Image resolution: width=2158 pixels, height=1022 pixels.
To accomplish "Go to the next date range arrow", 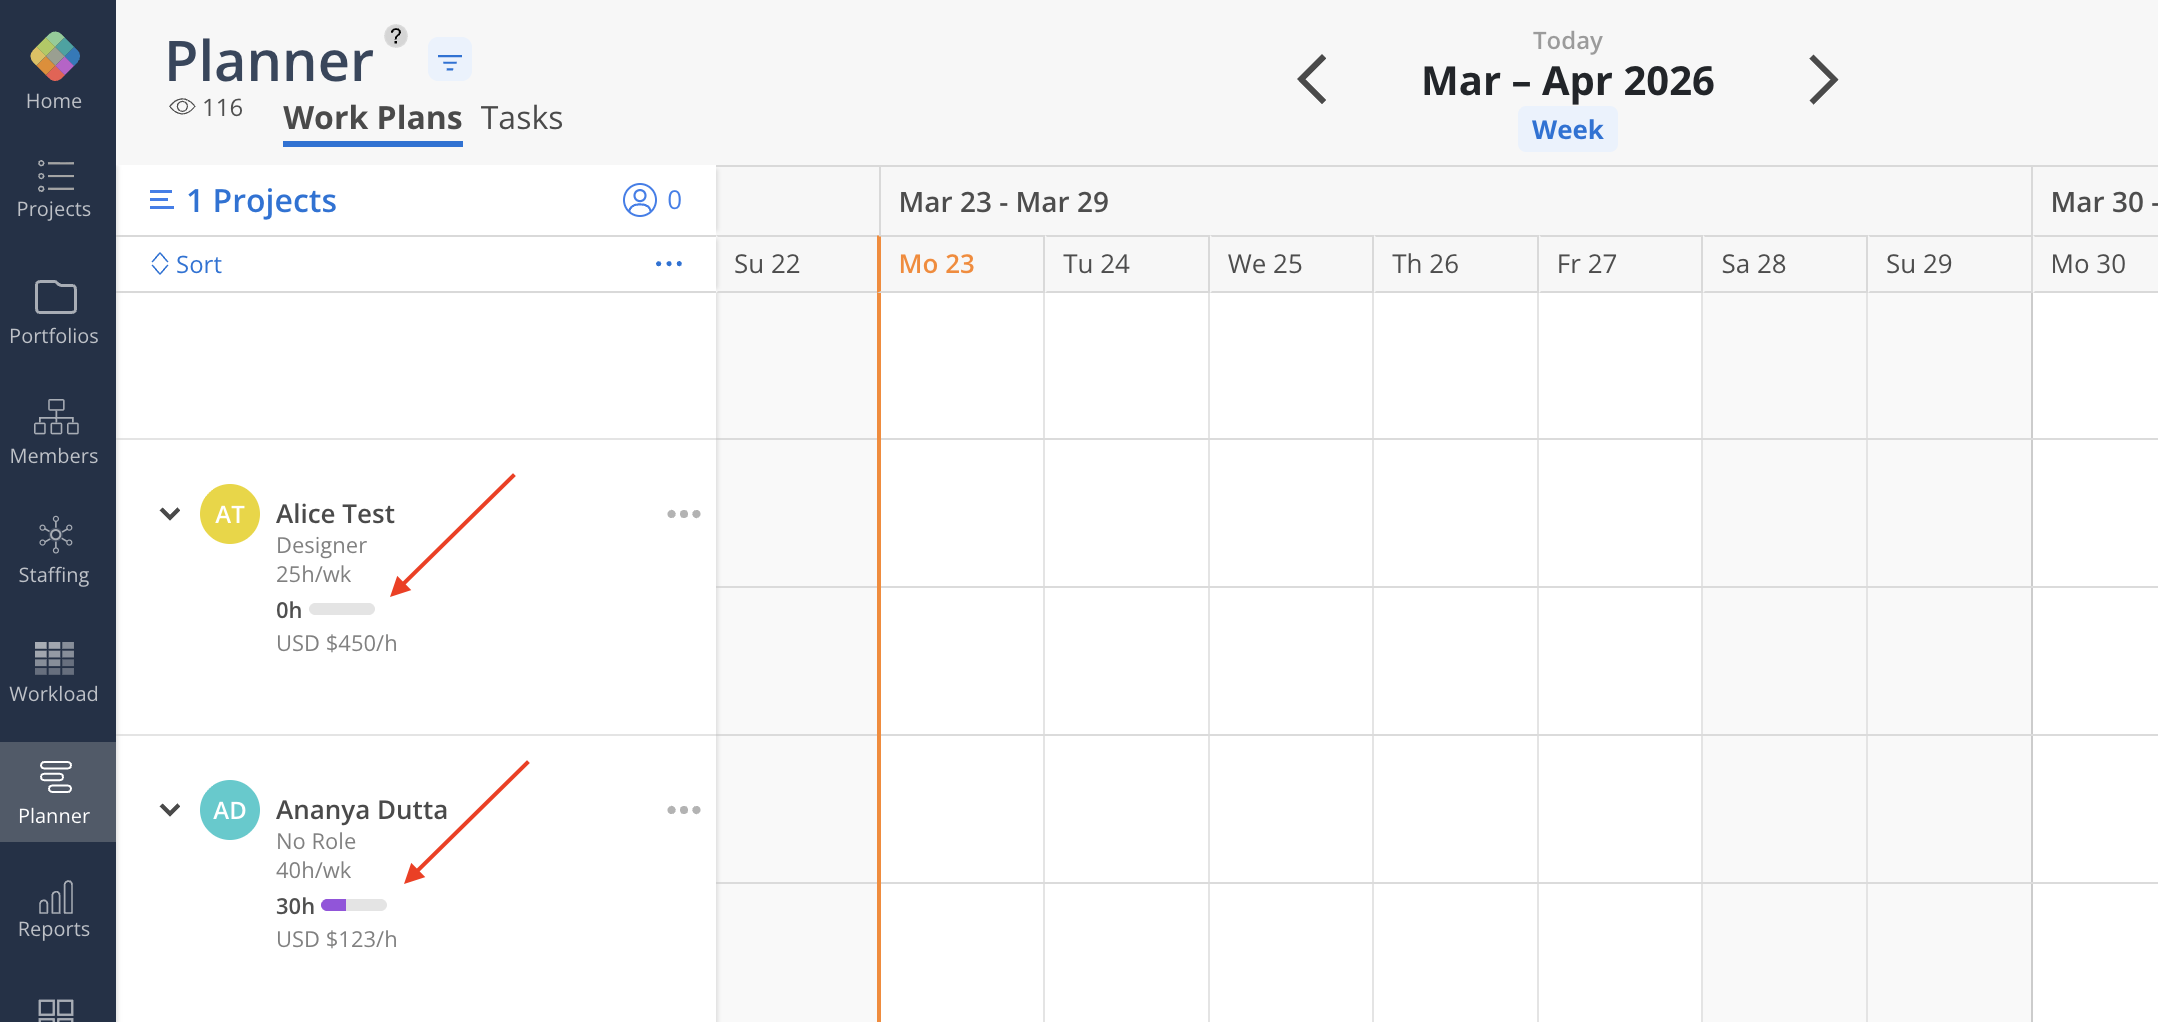I will coord(1823,80).
